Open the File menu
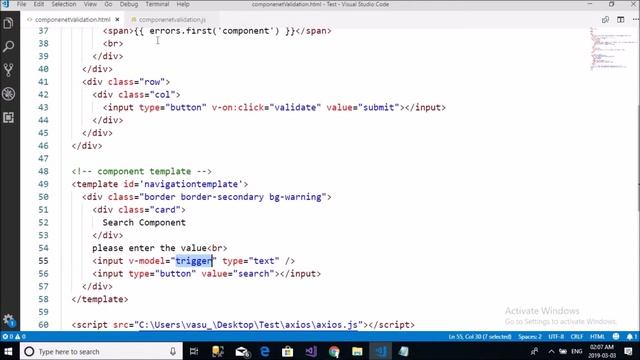Image resolution: width=640 pixels, height=360 pixels. 21,4
